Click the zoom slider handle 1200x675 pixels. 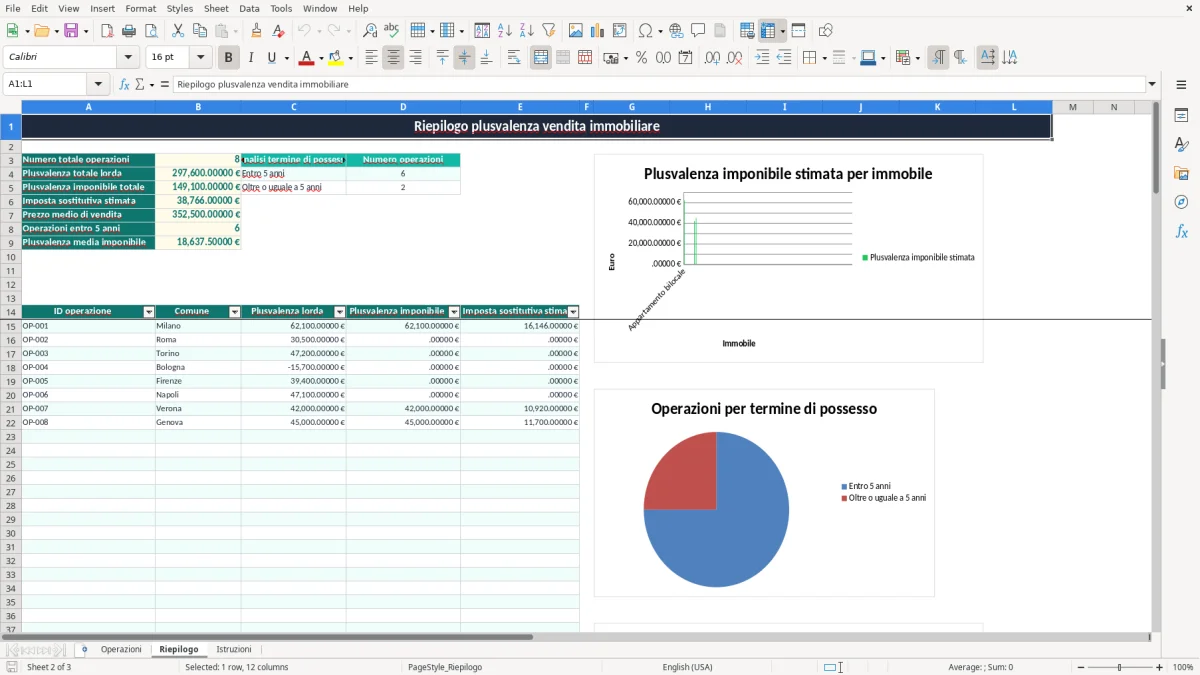click(1119, 667)
